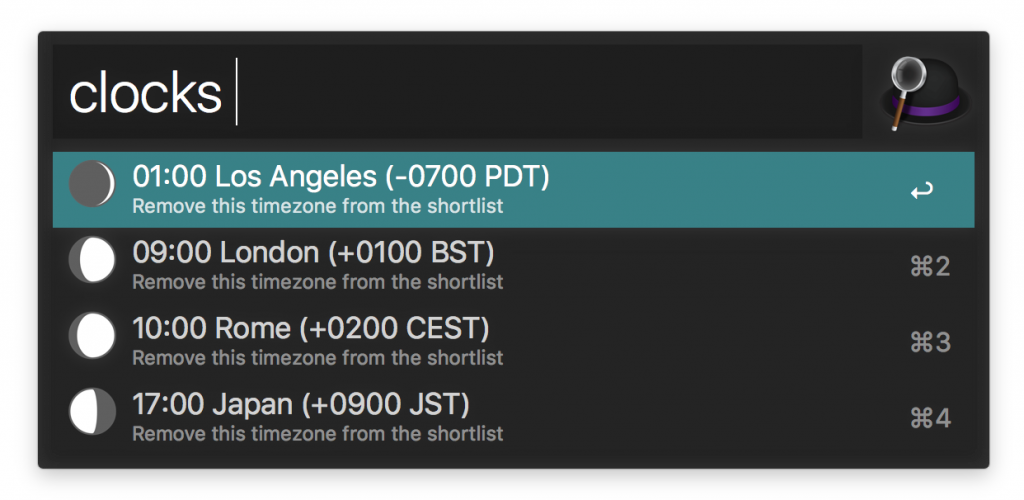Click the ⌘2 shortcut hint
This screenshot has height=500, width=1024.
[x=930, y=267]
